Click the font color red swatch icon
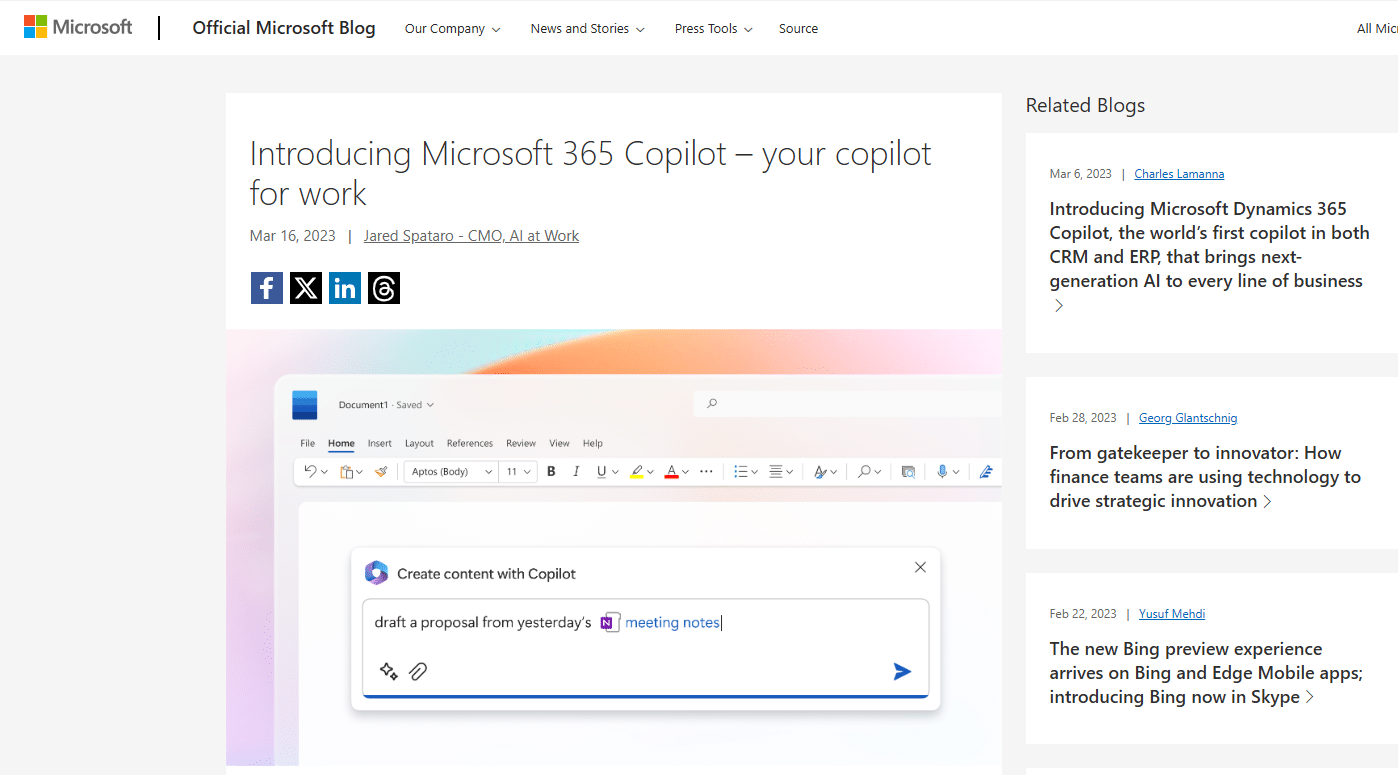 click(x=671, y=472)
